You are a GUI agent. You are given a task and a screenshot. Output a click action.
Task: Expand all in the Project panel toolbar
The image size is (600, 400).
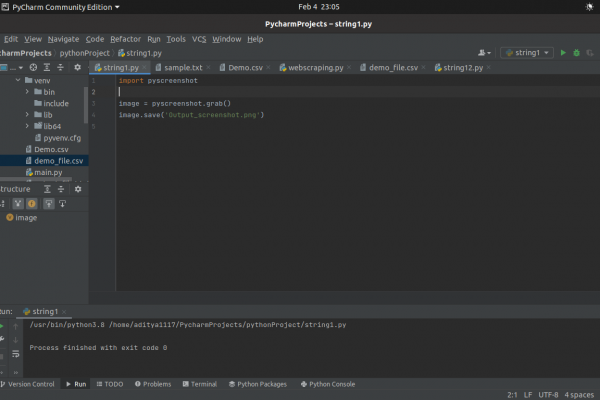pos(47,67)
